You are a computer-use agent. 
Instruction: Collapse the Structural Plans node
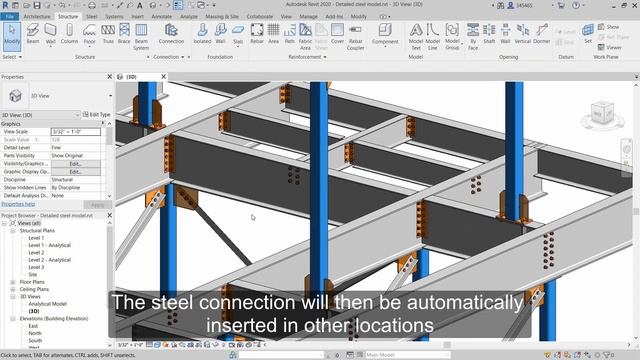[13, 231]
